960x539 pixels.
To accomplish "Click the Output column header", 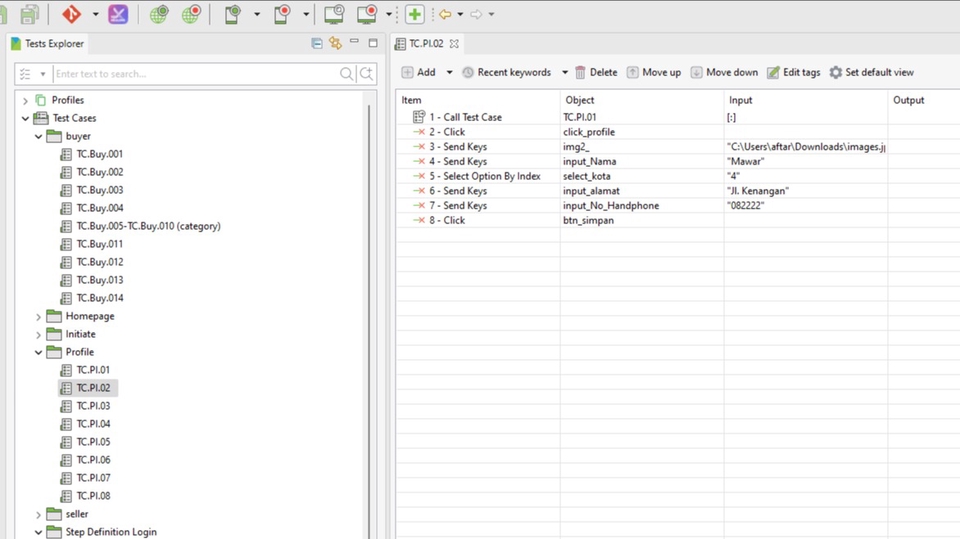I will (923, 100).
